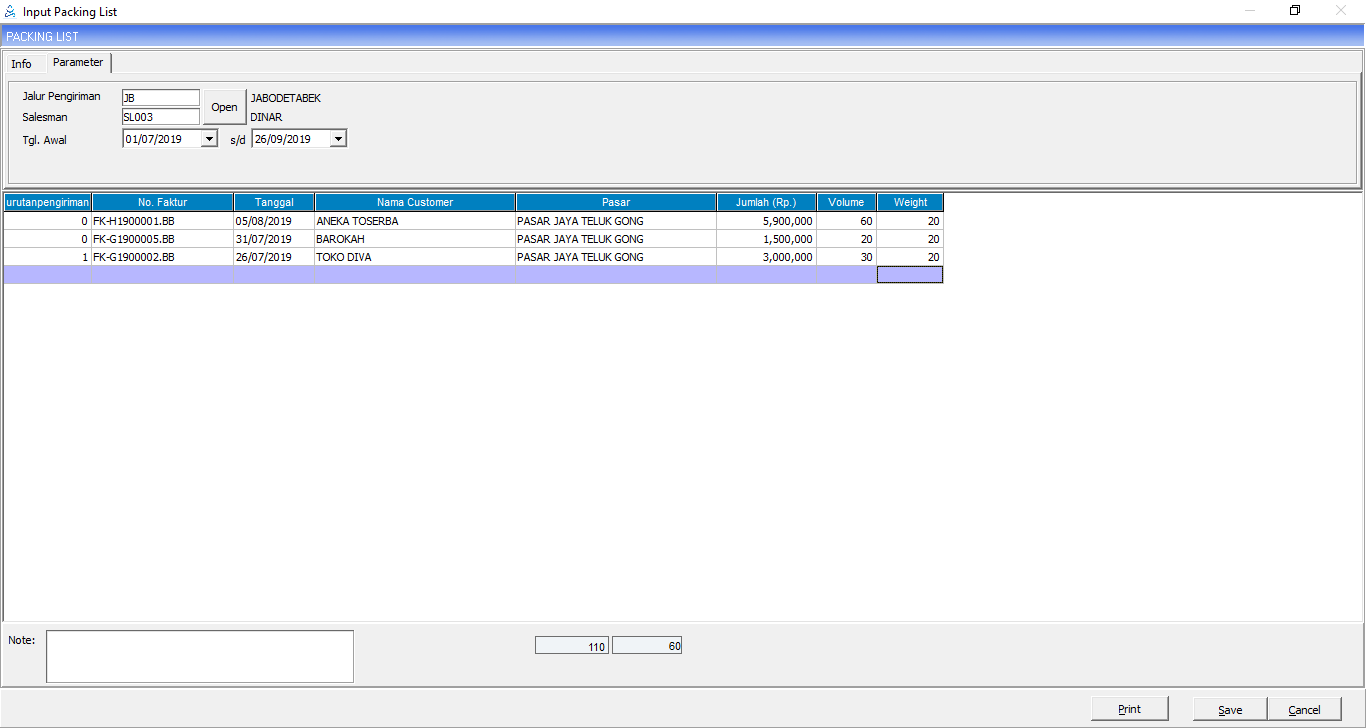Click into the Salesman code field SL003
Viewport: 1366px width, 728px height.
tap(160, 117)
